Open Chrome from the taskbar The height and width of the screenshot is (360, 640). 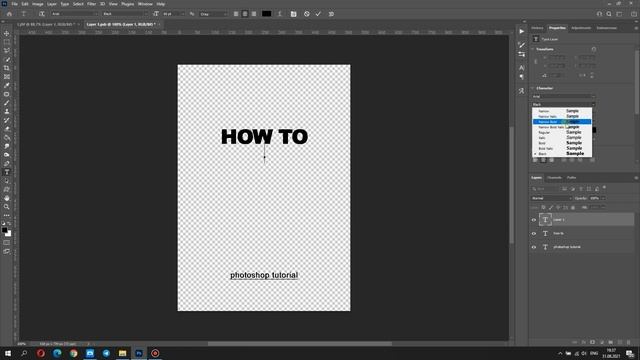[x=73, y=353]
